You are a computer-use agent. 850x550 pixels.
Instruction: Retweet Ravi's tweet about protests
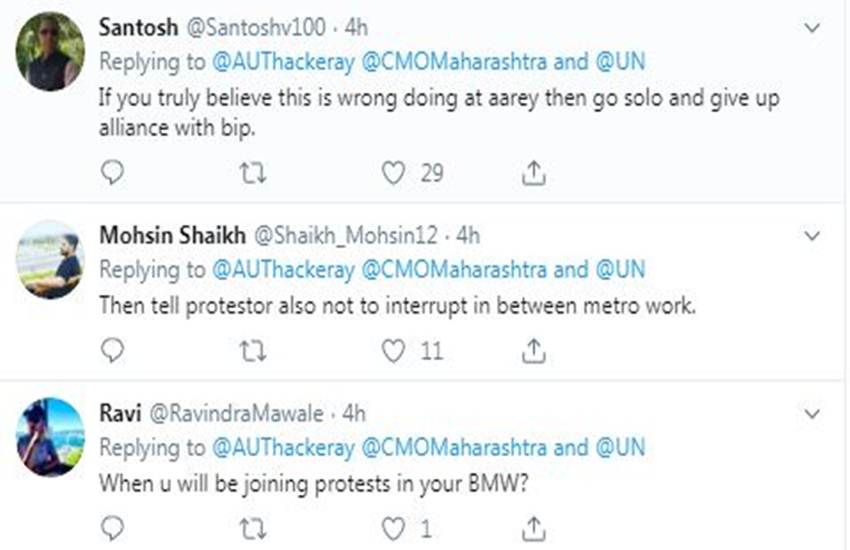[253, 527]
